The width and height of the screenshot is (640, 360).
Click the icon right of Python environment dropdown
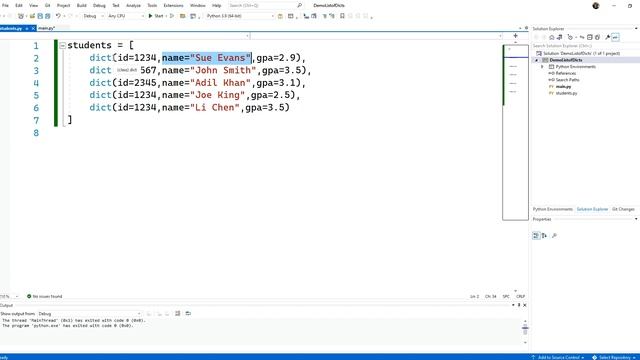click(x=280, y=16)
